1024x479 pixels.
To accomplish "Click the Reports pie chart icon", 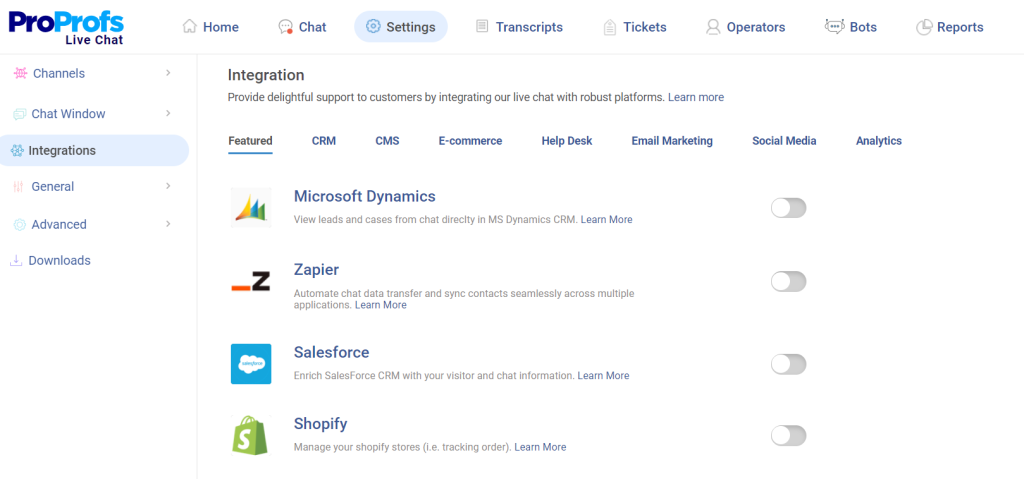I will [x=923, y=27].
